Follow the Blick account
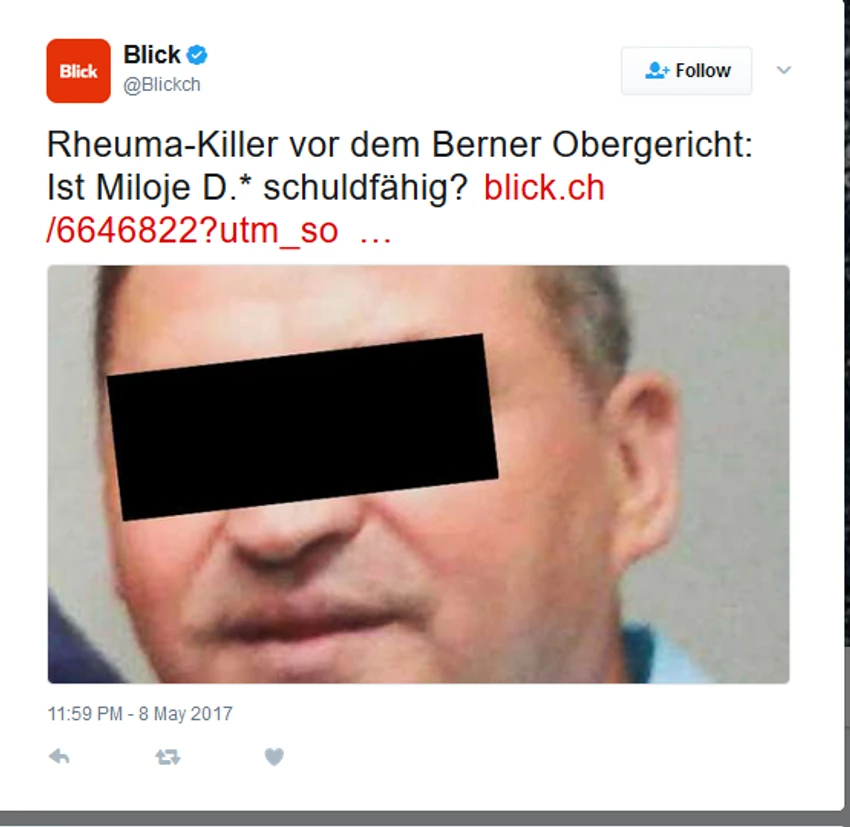This screenshot has height=827, width=850. (686, 70)
